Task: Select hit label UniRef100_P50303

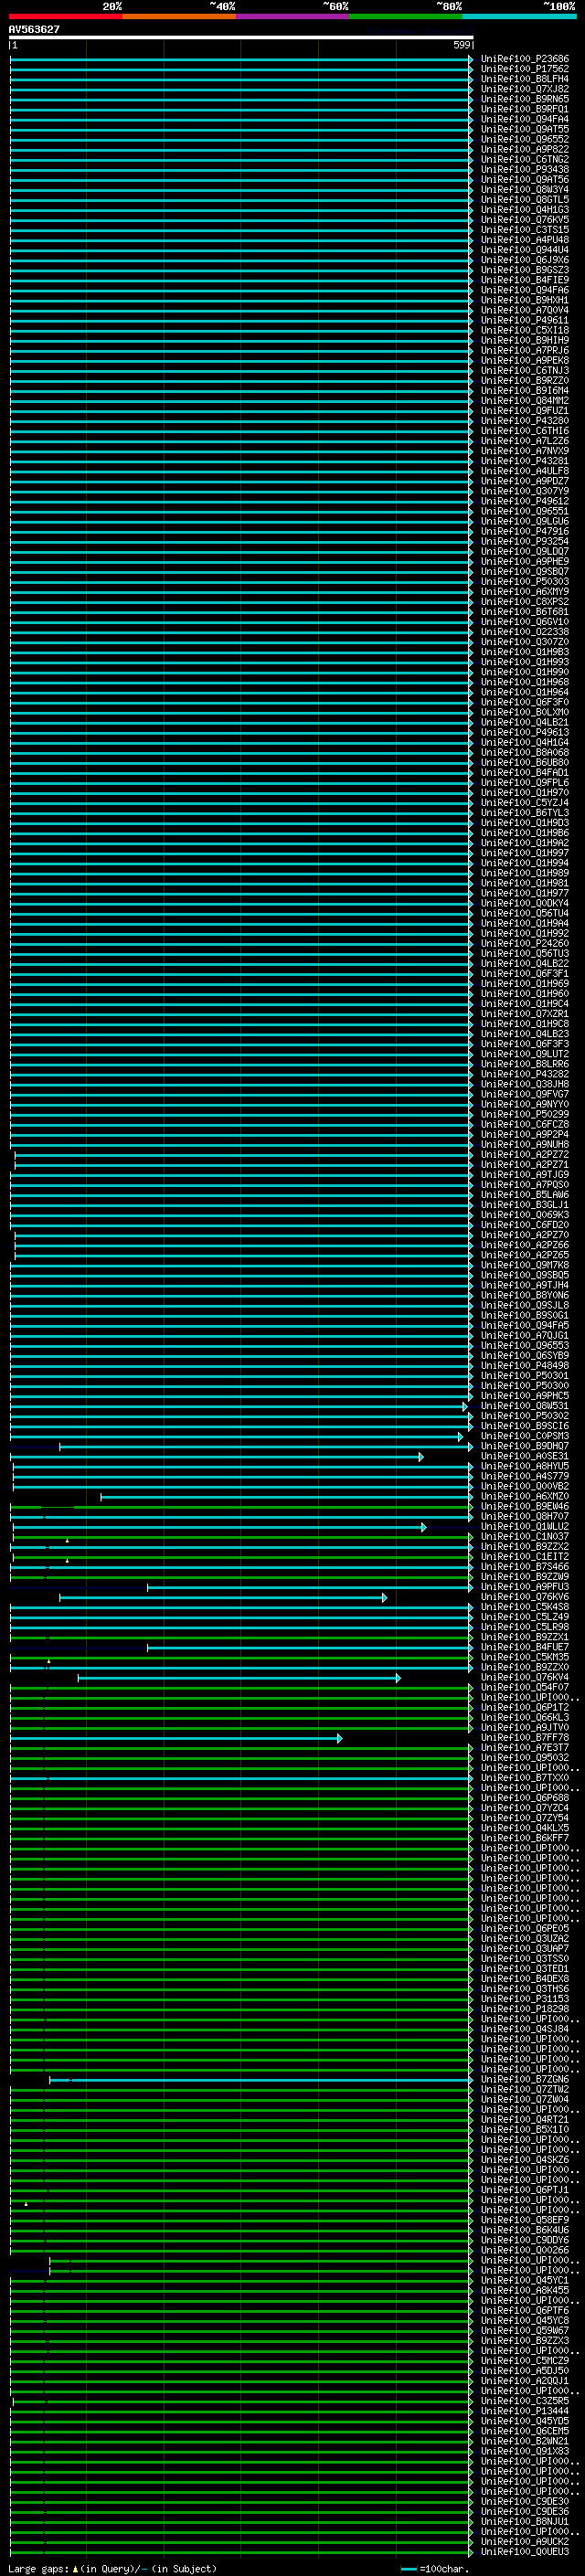Action: click(x=524, y=581)
